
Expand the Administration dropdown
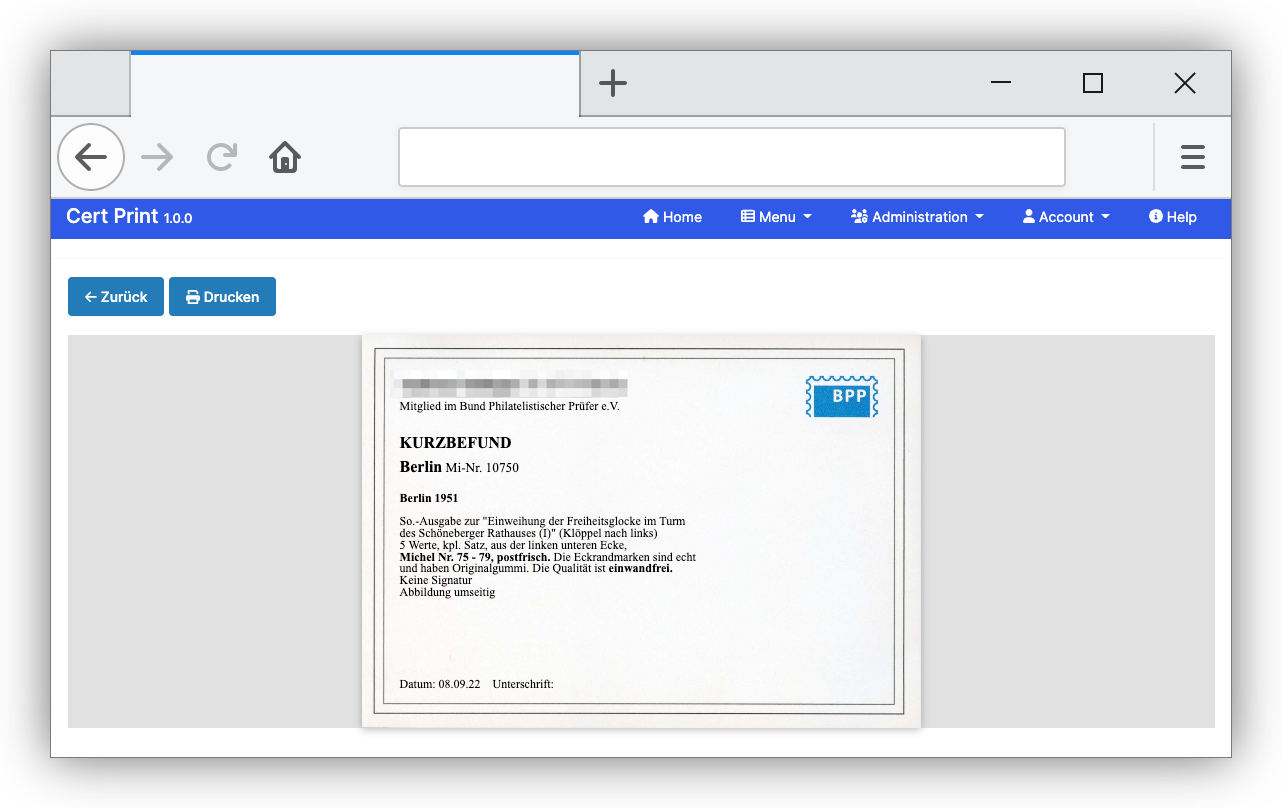point(917,217)
